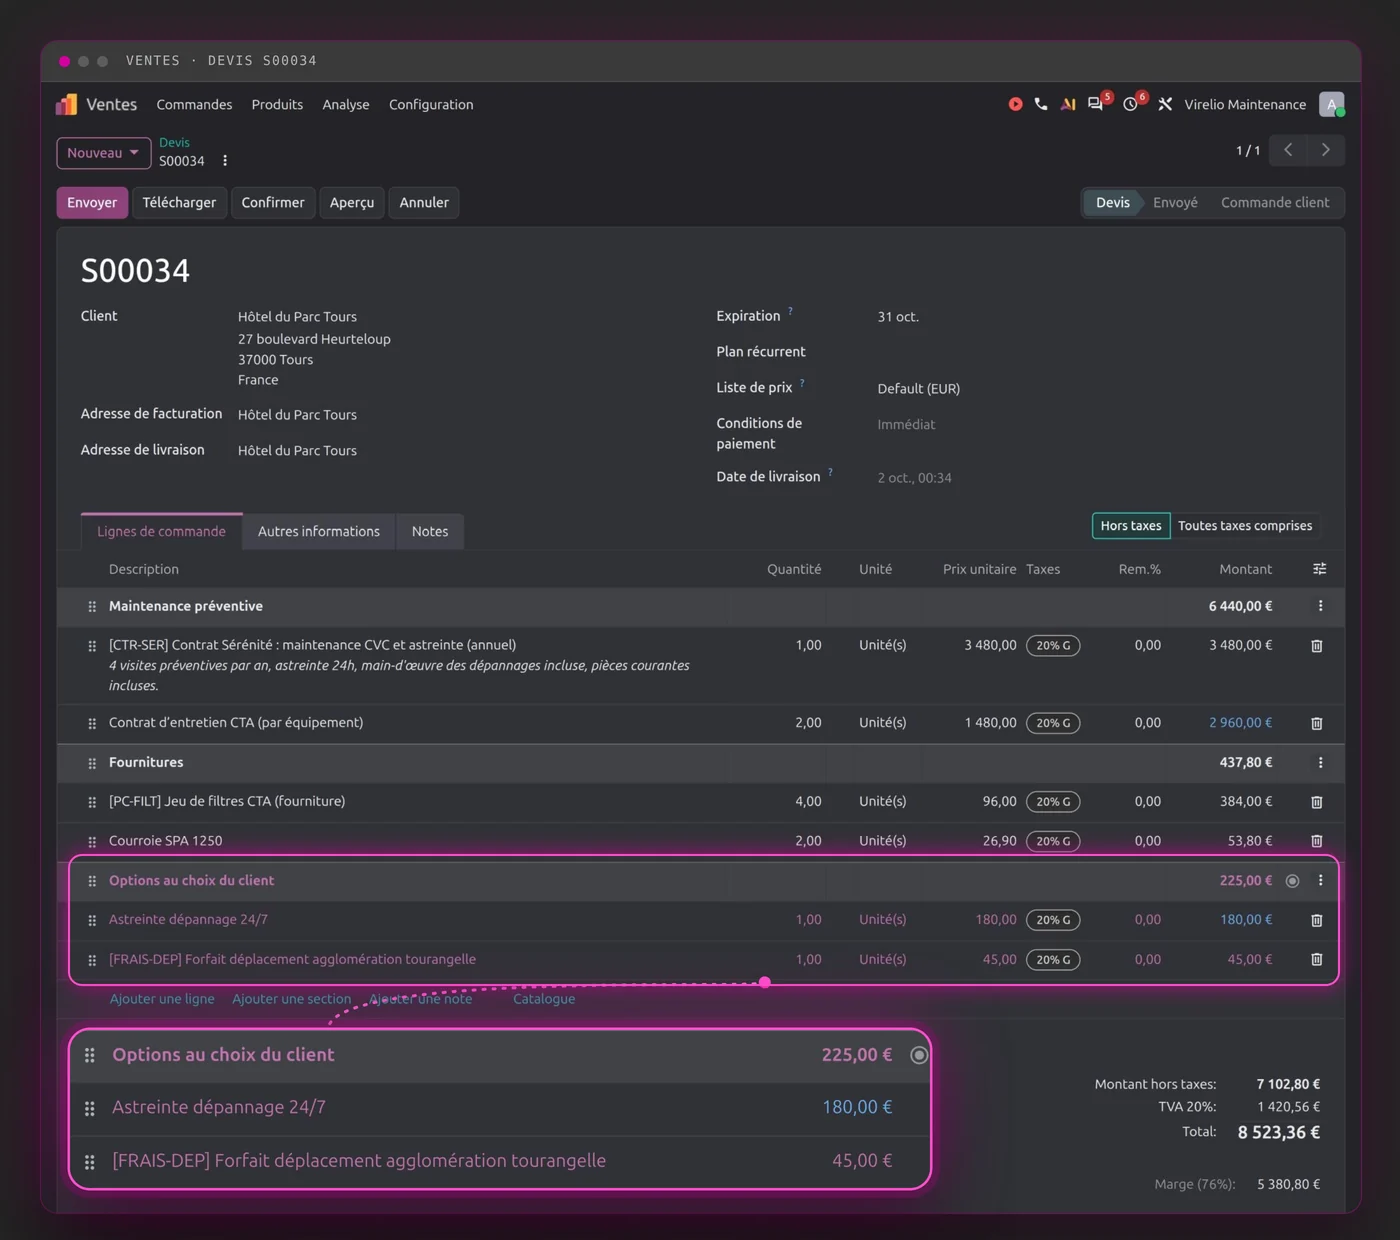Open column settings adjust icon
The width and height of the screenshot is (1400, 1240).
click(1319, 569)
